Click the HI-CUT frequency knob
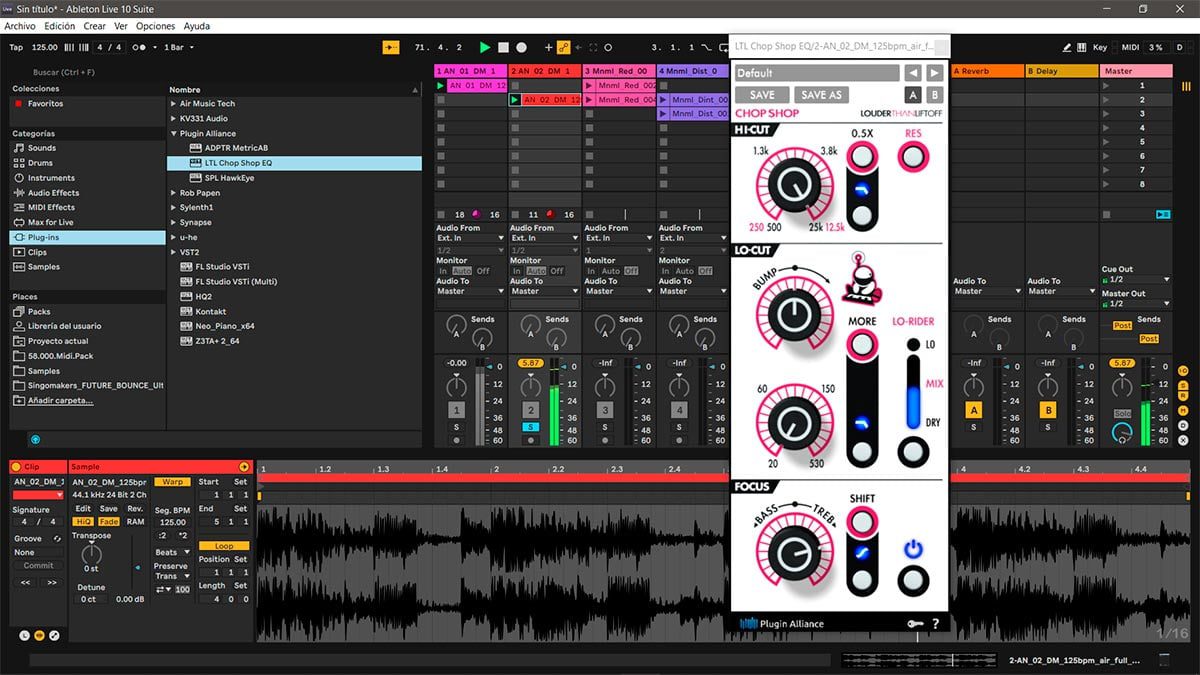The height and width of the screenshot is (675, 1200). (793, 185)
